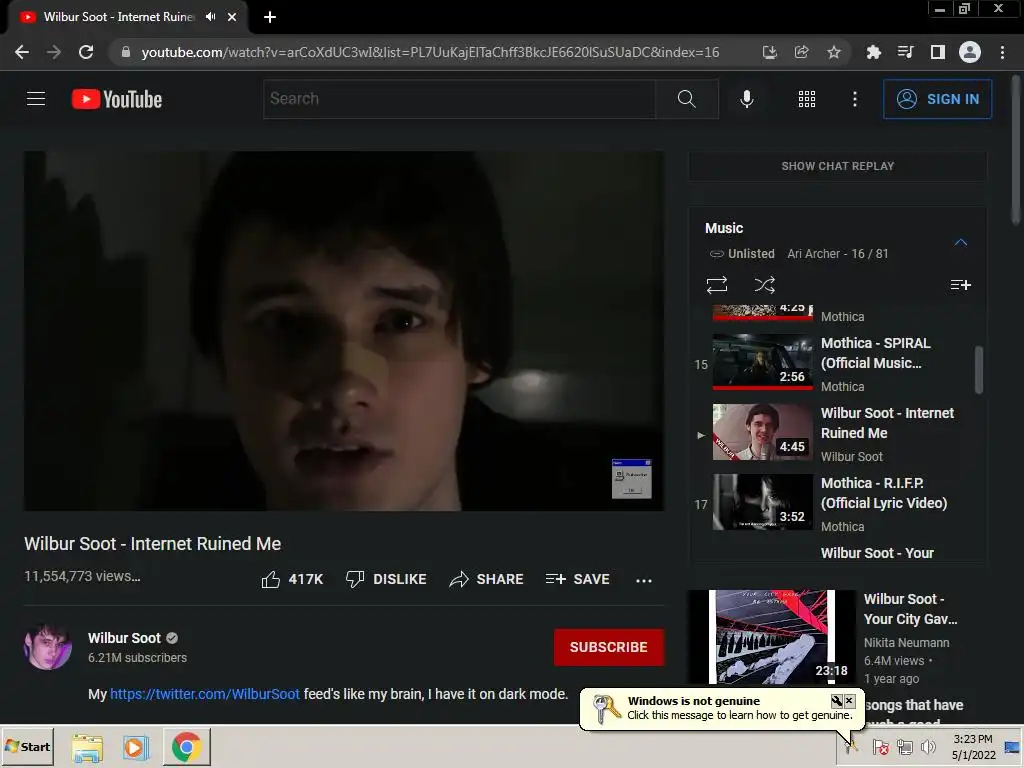Open a new browser tab
The width and height of the screenshot is (1024, 768).
tap(270, 17)
